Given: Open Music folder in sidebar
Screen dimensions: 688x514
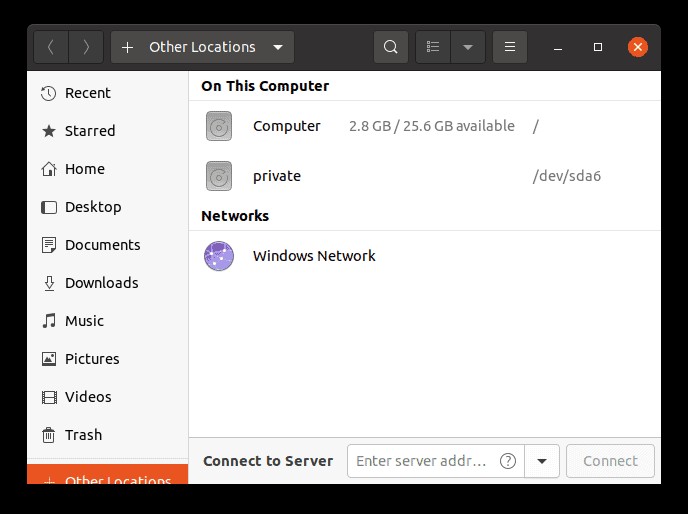Looking at the screenshot, I should [x=108, y=321].
